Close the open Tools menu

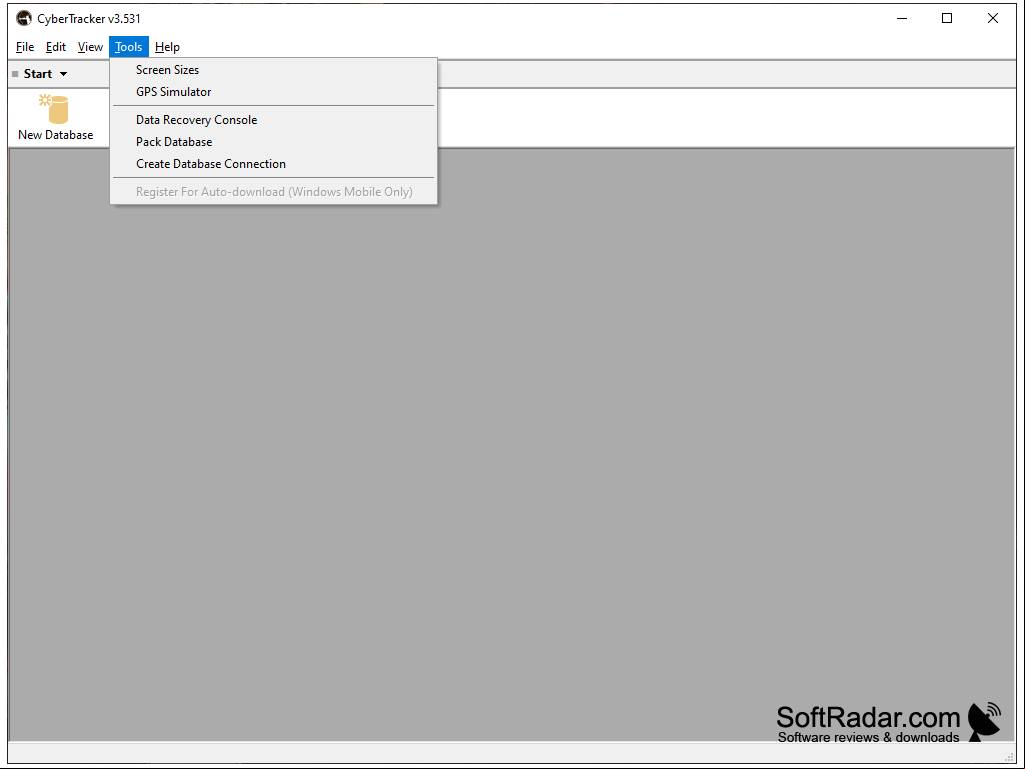[129, 47]
